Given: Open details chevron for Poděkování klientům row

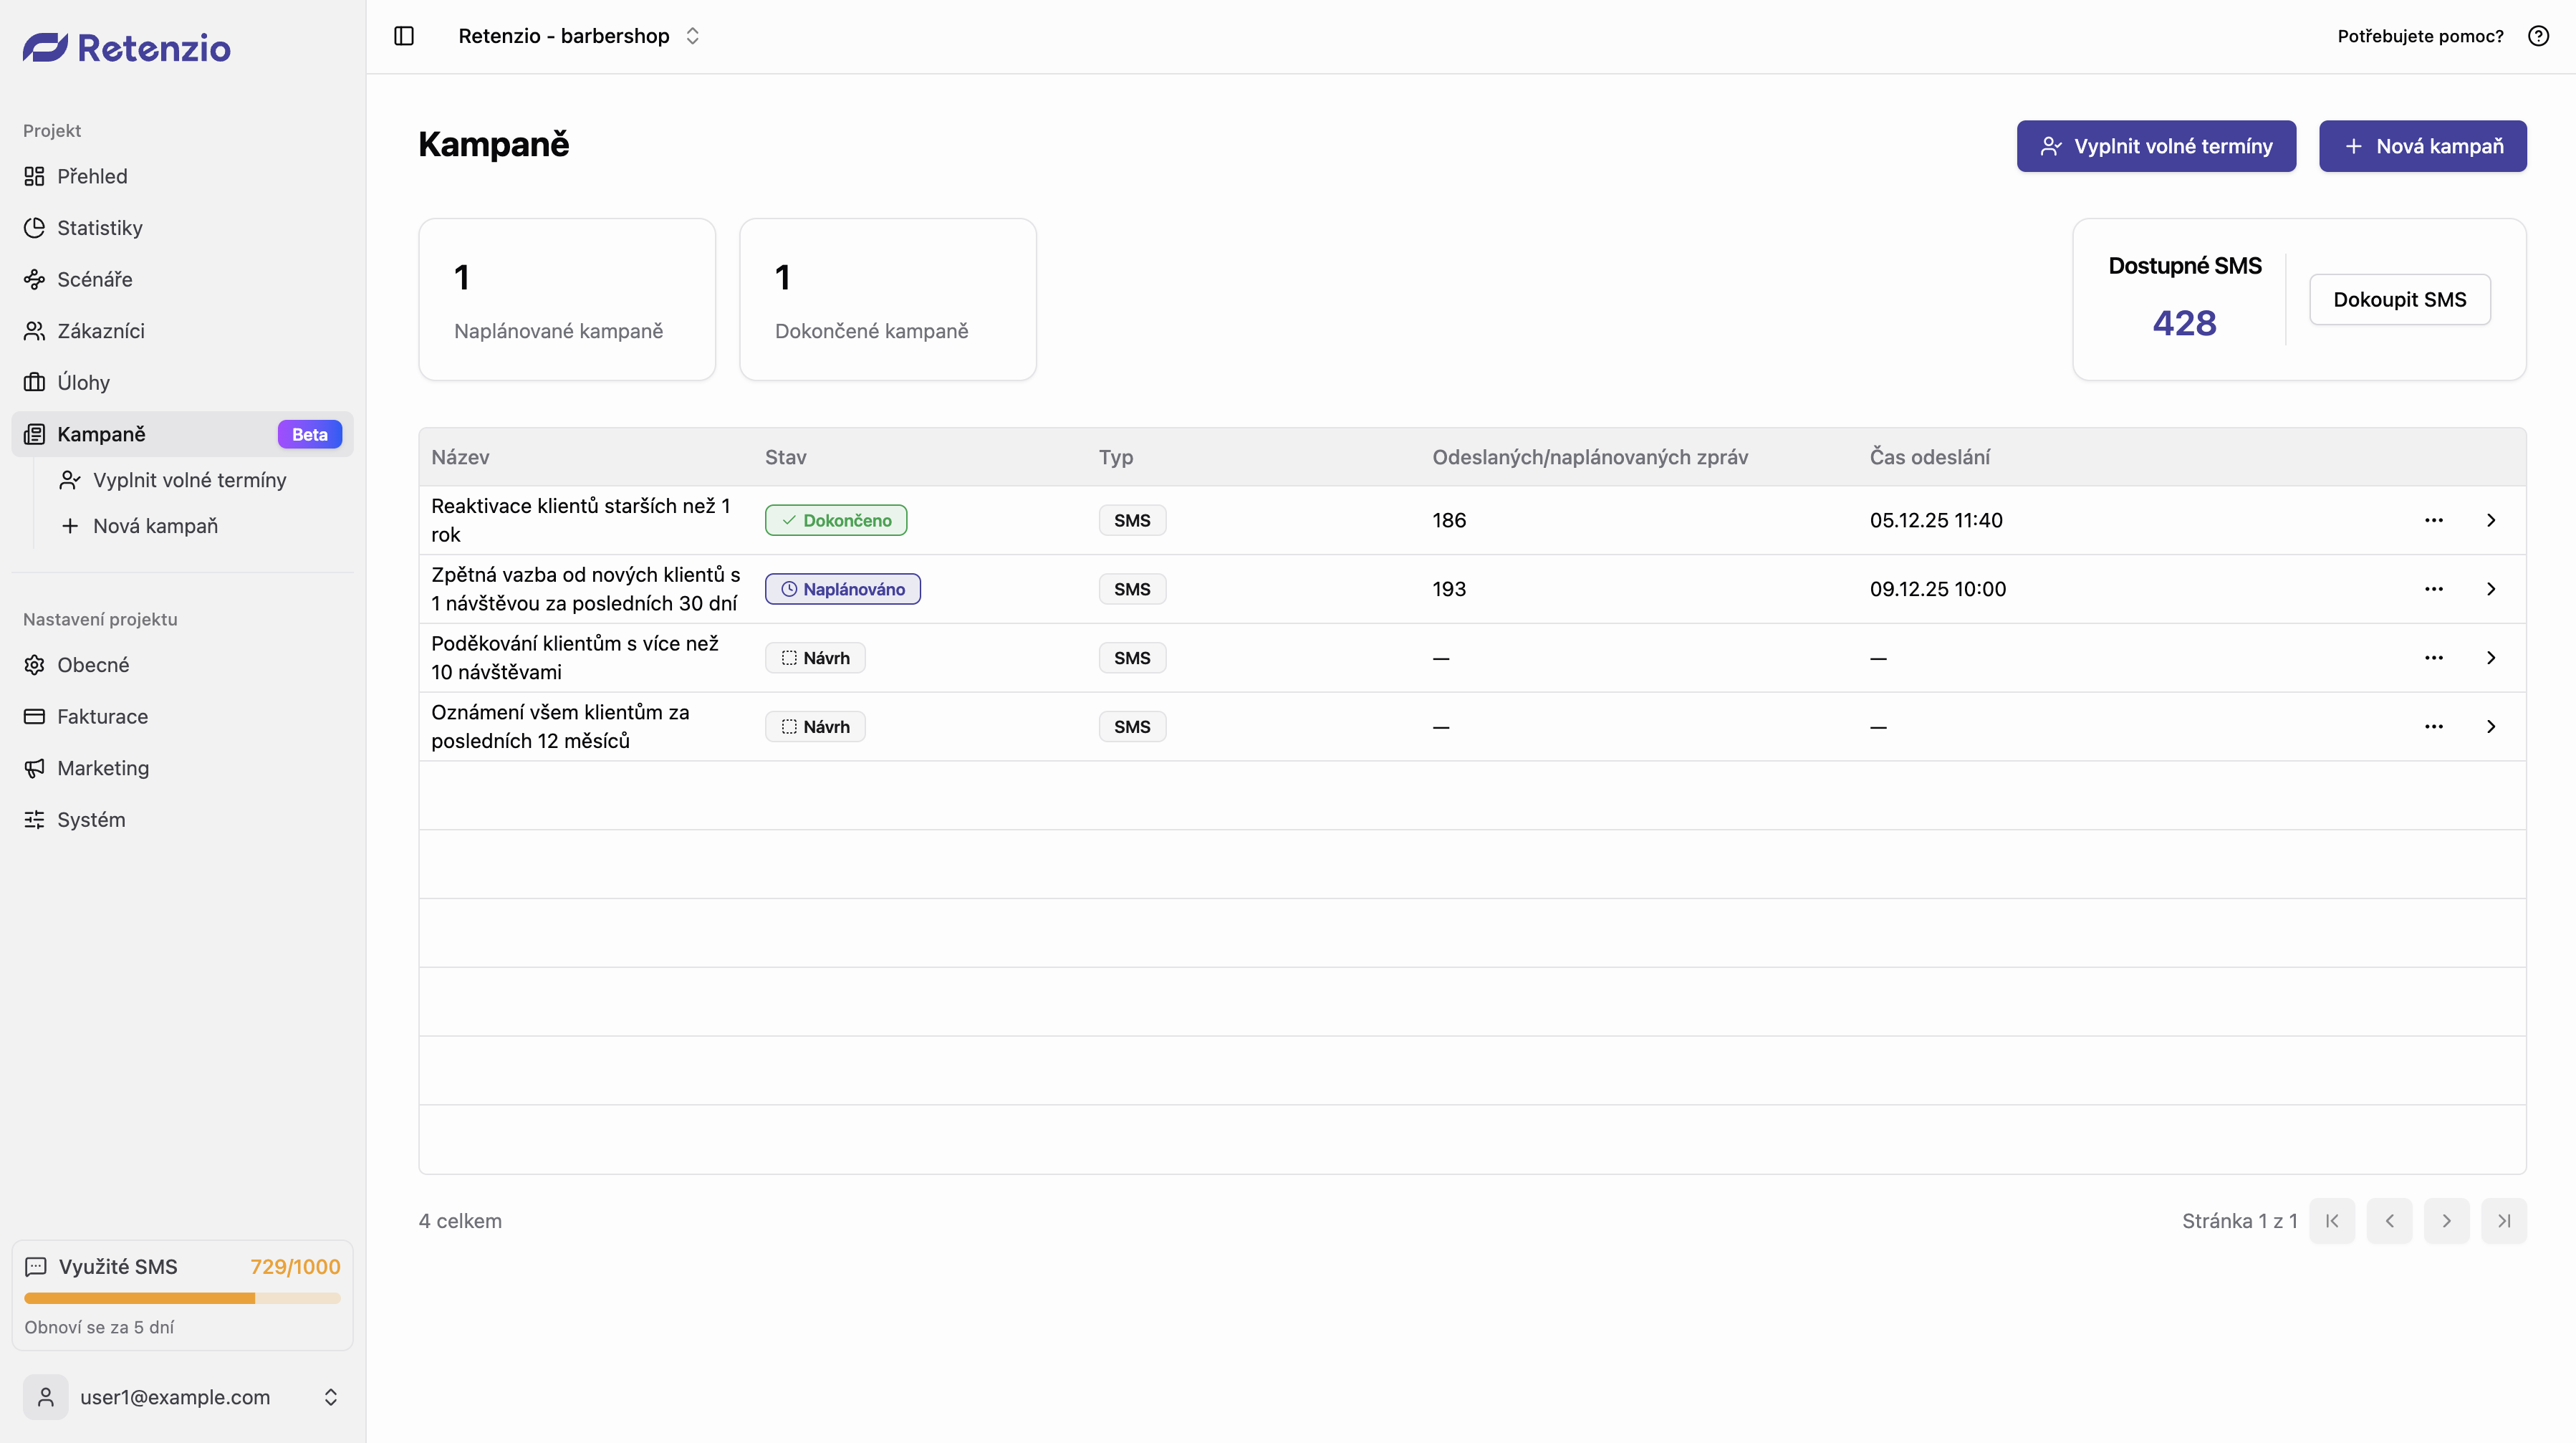Looking at the screenshot, I should [2490, 658].
